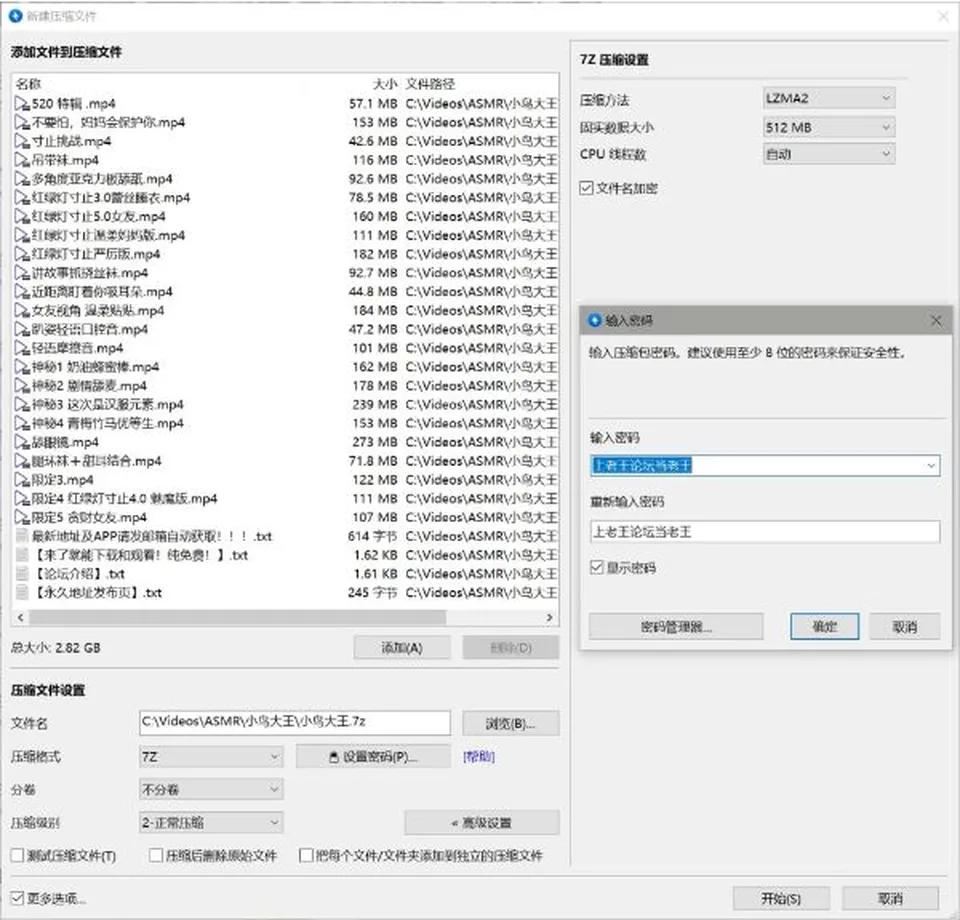Screen dimensions: 960x920
Task: Open the [帮助] link
Action: click(479, 757)
